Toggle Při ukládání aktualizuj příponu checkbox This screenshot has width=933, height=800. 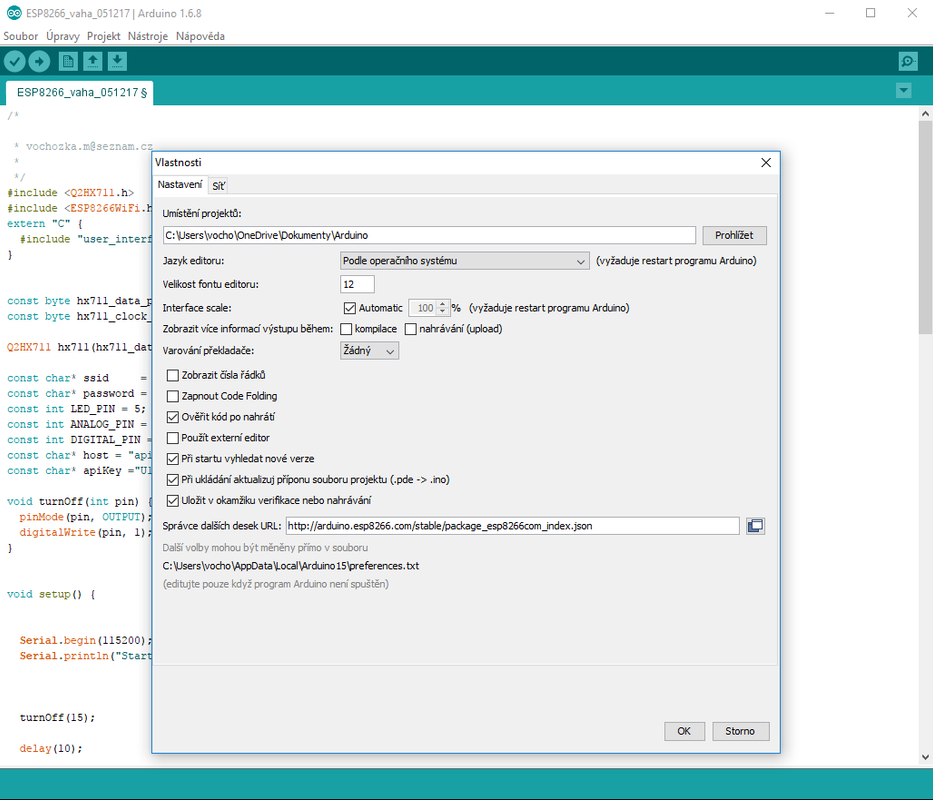click(173, 480)
